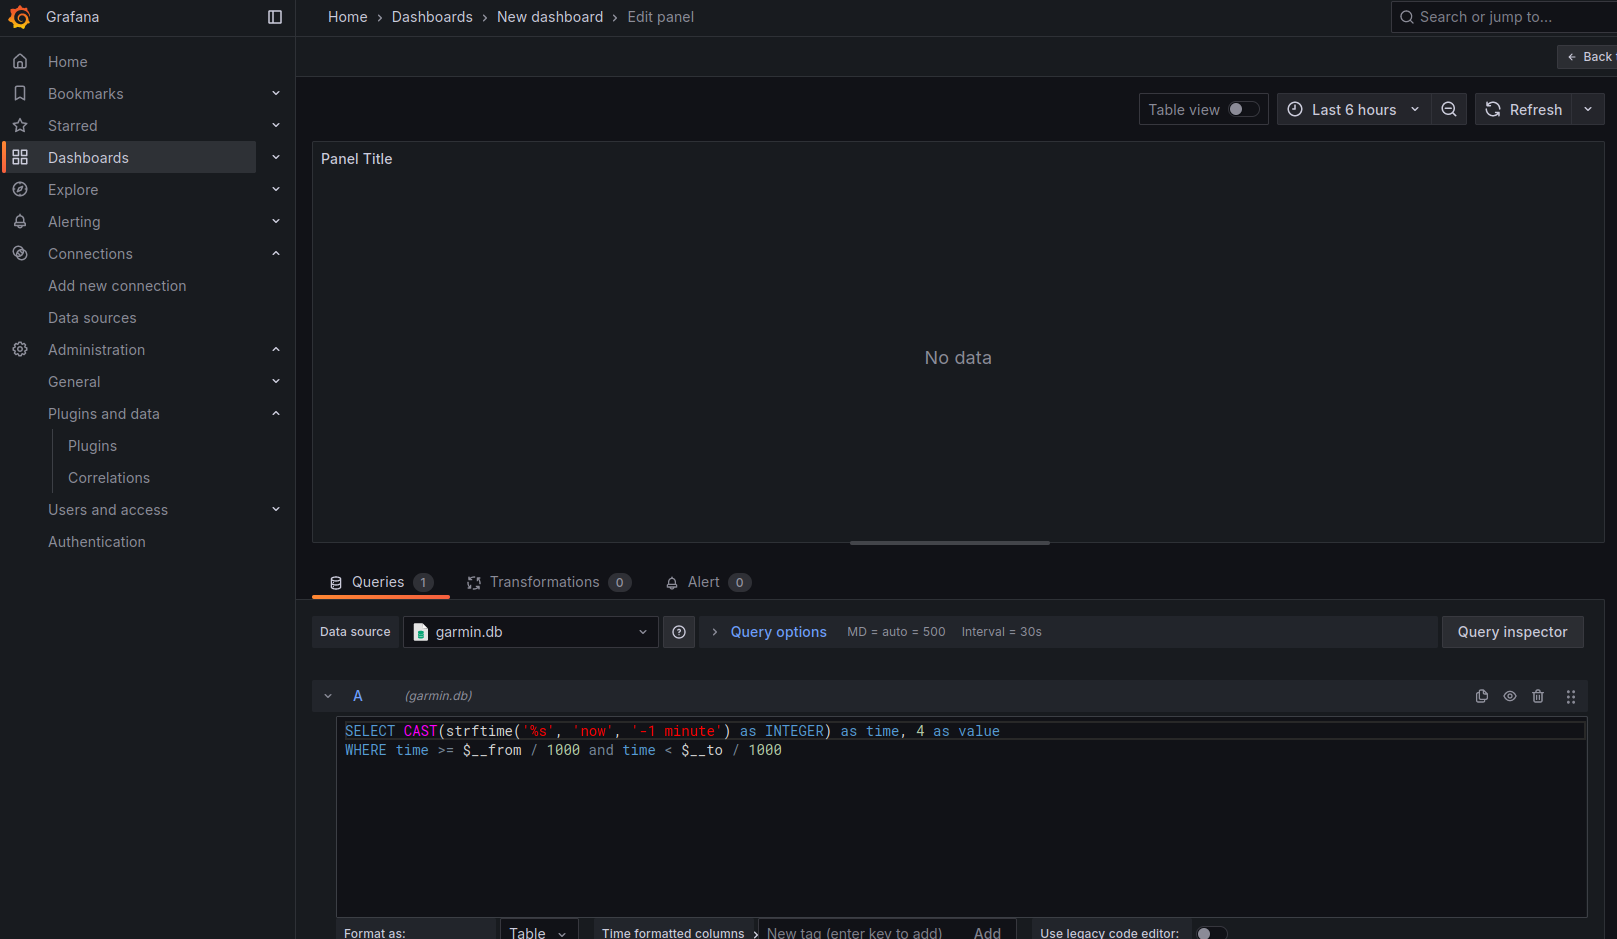Screen dimensions: 1617x939
Task: Click the Refresh button
Action: click(1524, 110)
